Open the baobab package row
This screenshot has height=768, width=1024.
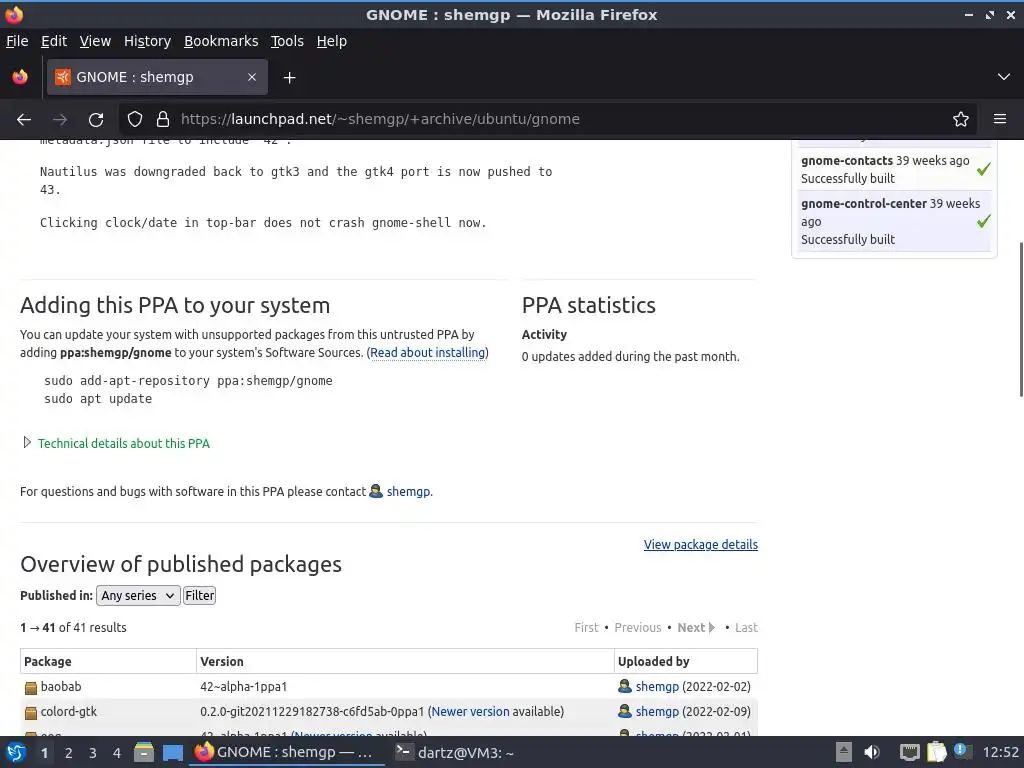click(389, 686)
